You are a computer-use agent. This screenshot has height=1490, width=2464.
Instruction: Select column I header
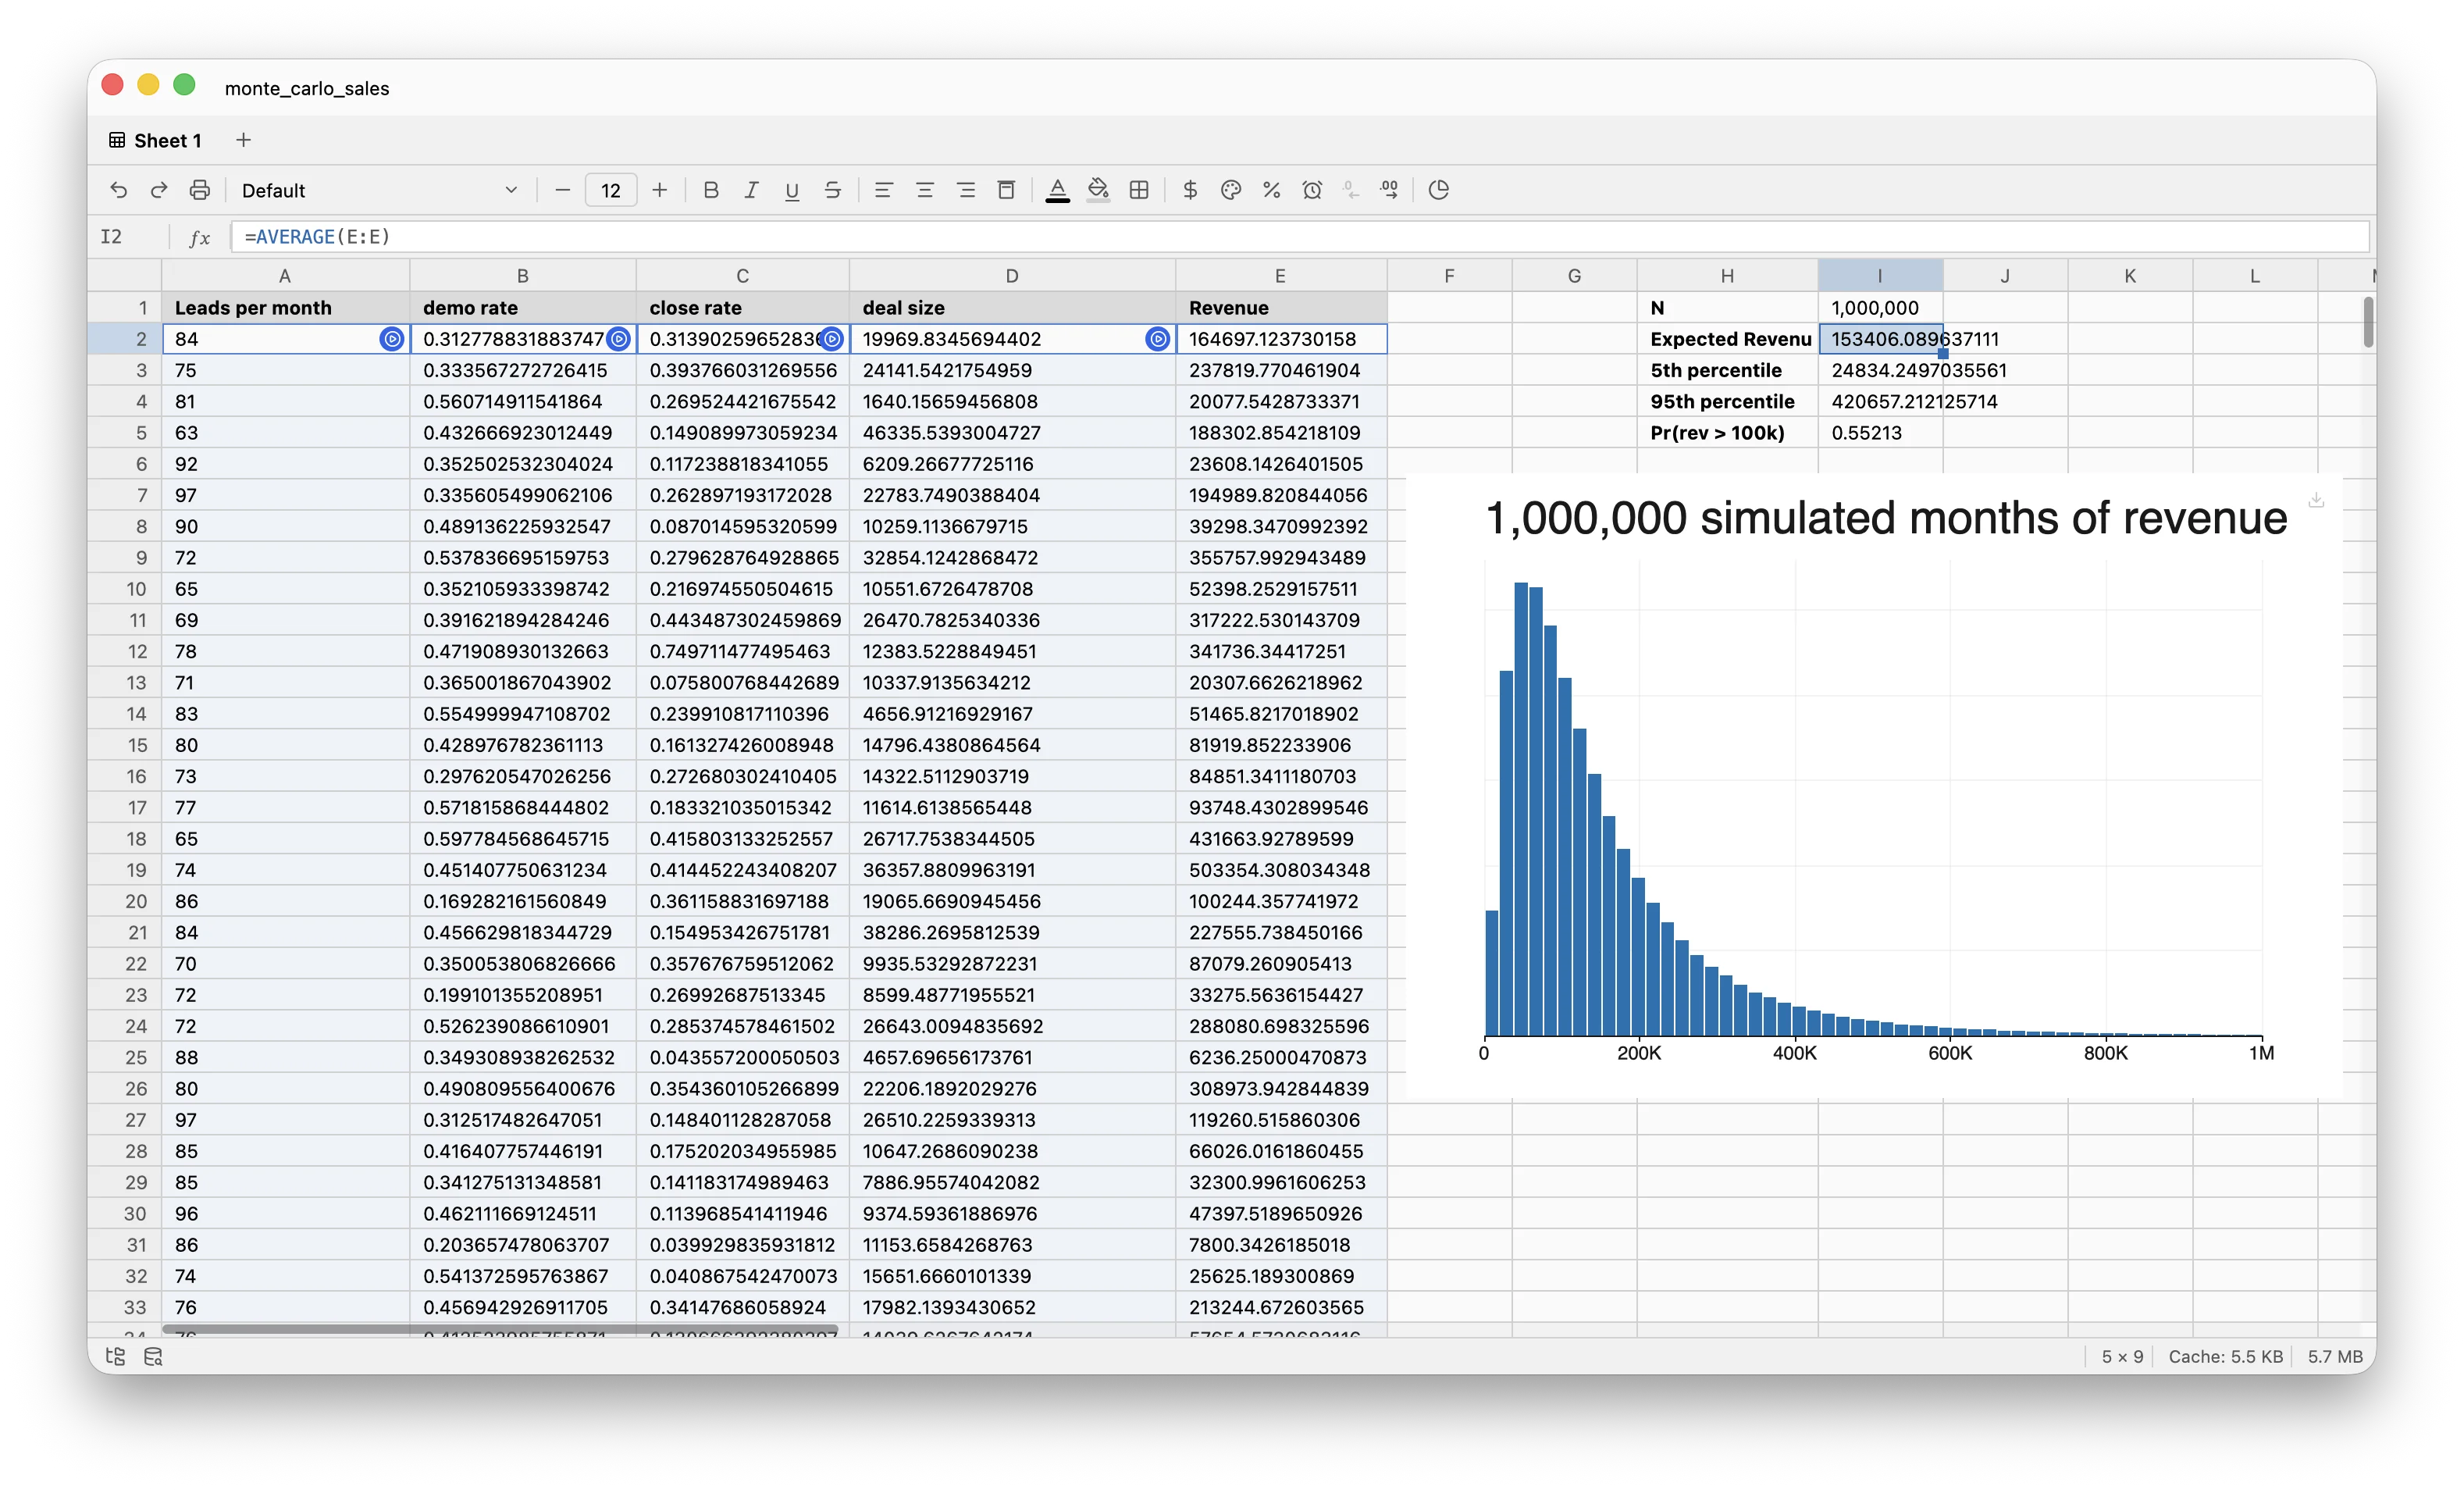pos(1880,275)
